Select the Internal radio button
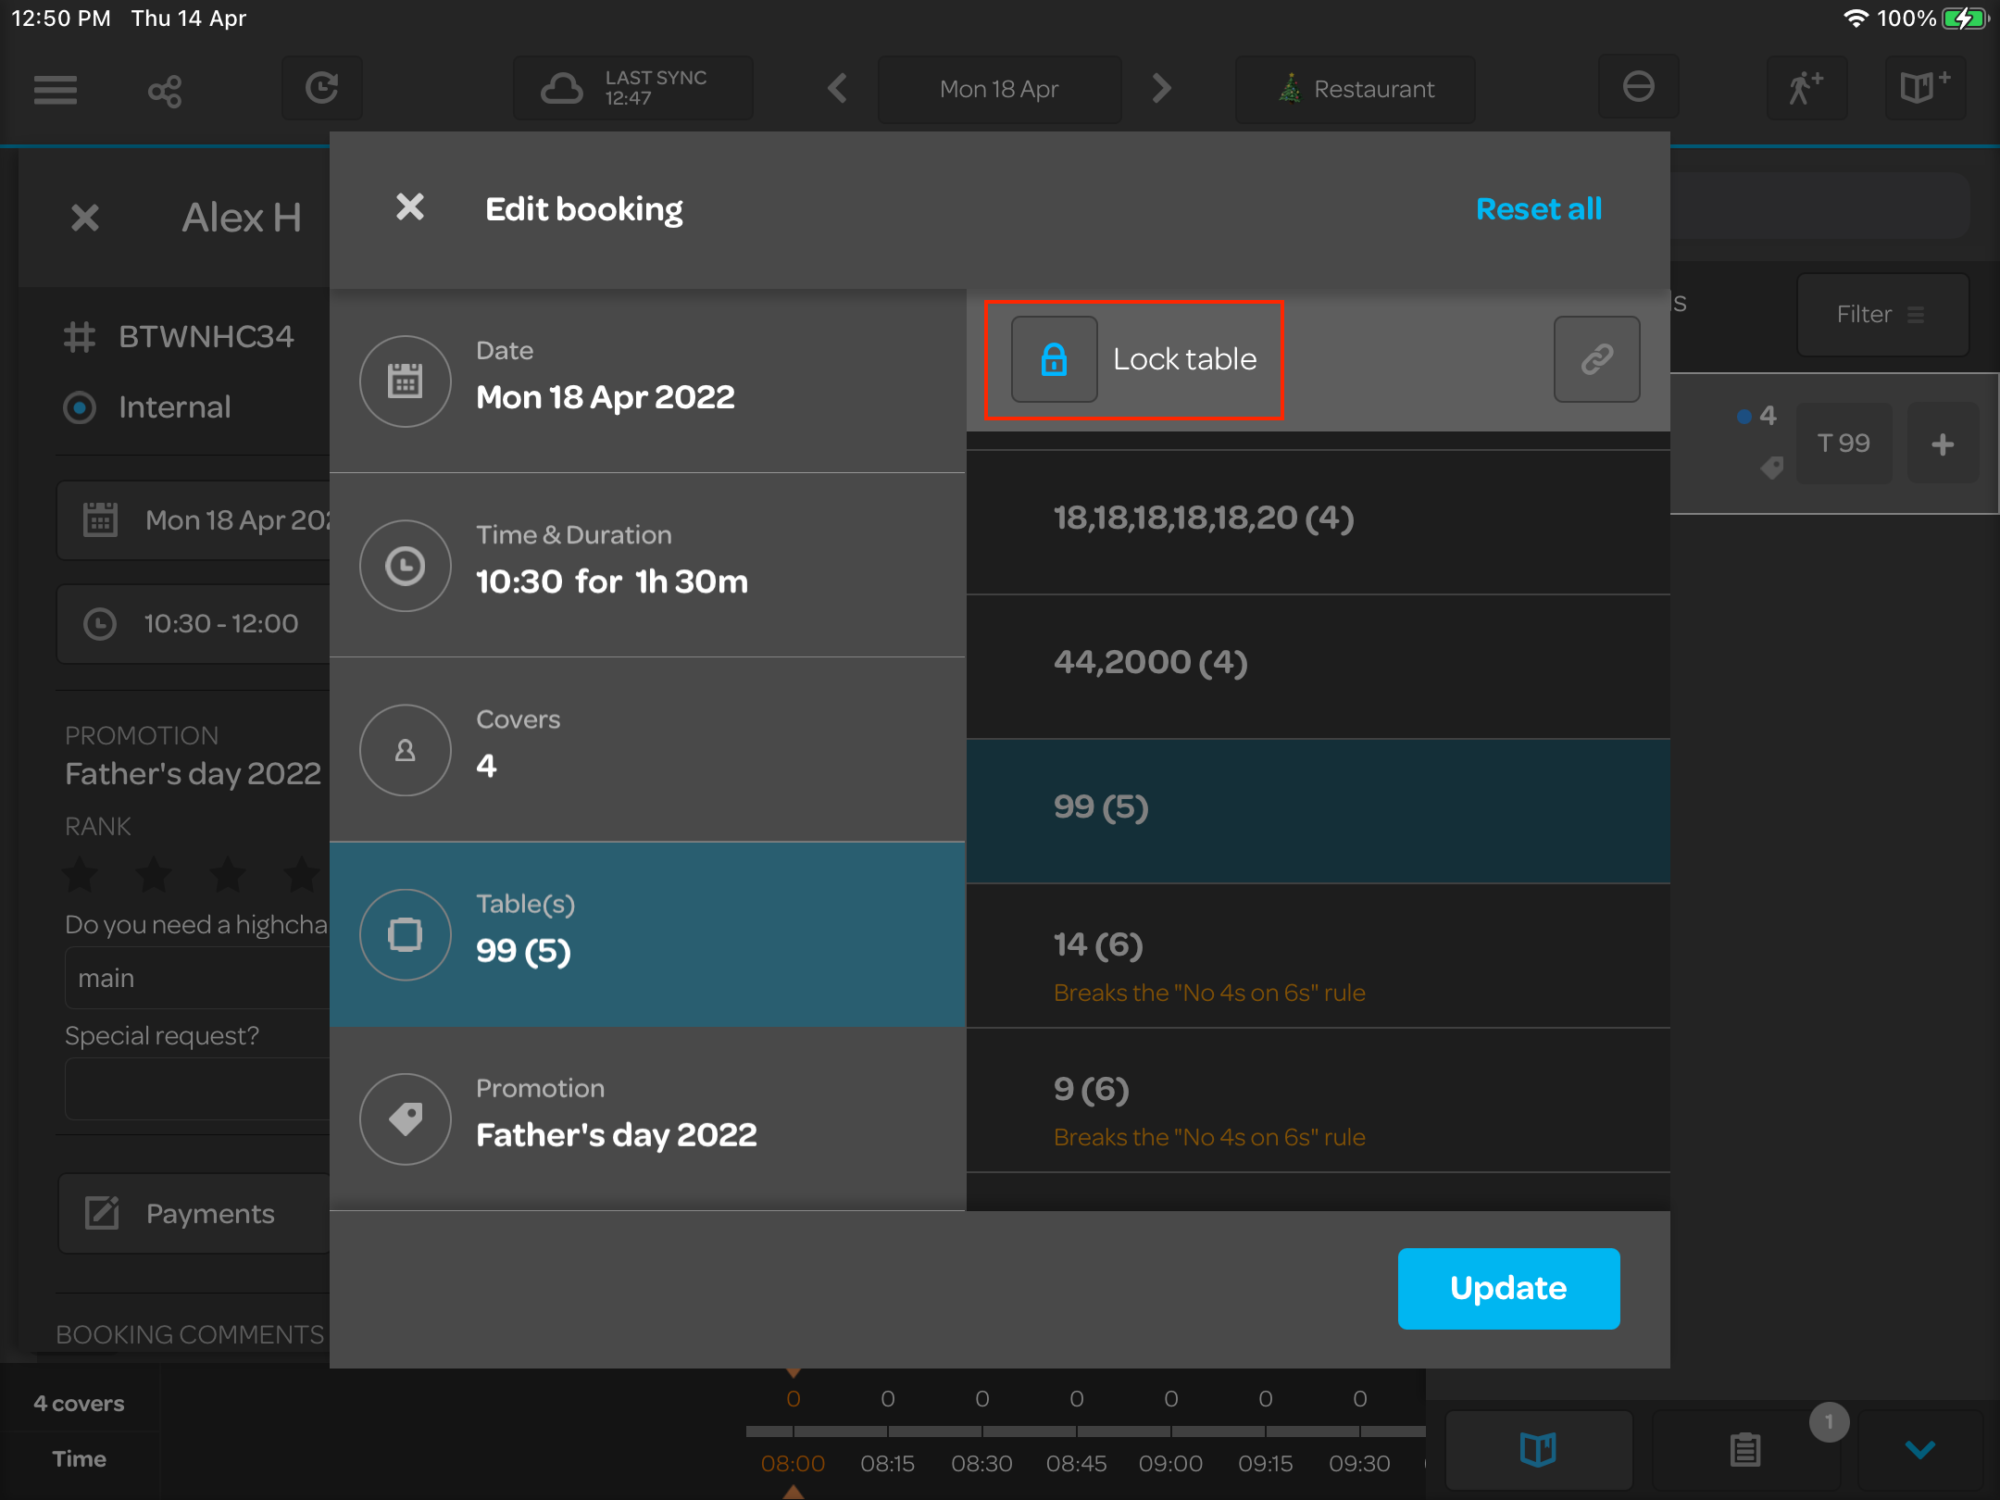This screenshot has height=1500, width=2000. (80, 408)
